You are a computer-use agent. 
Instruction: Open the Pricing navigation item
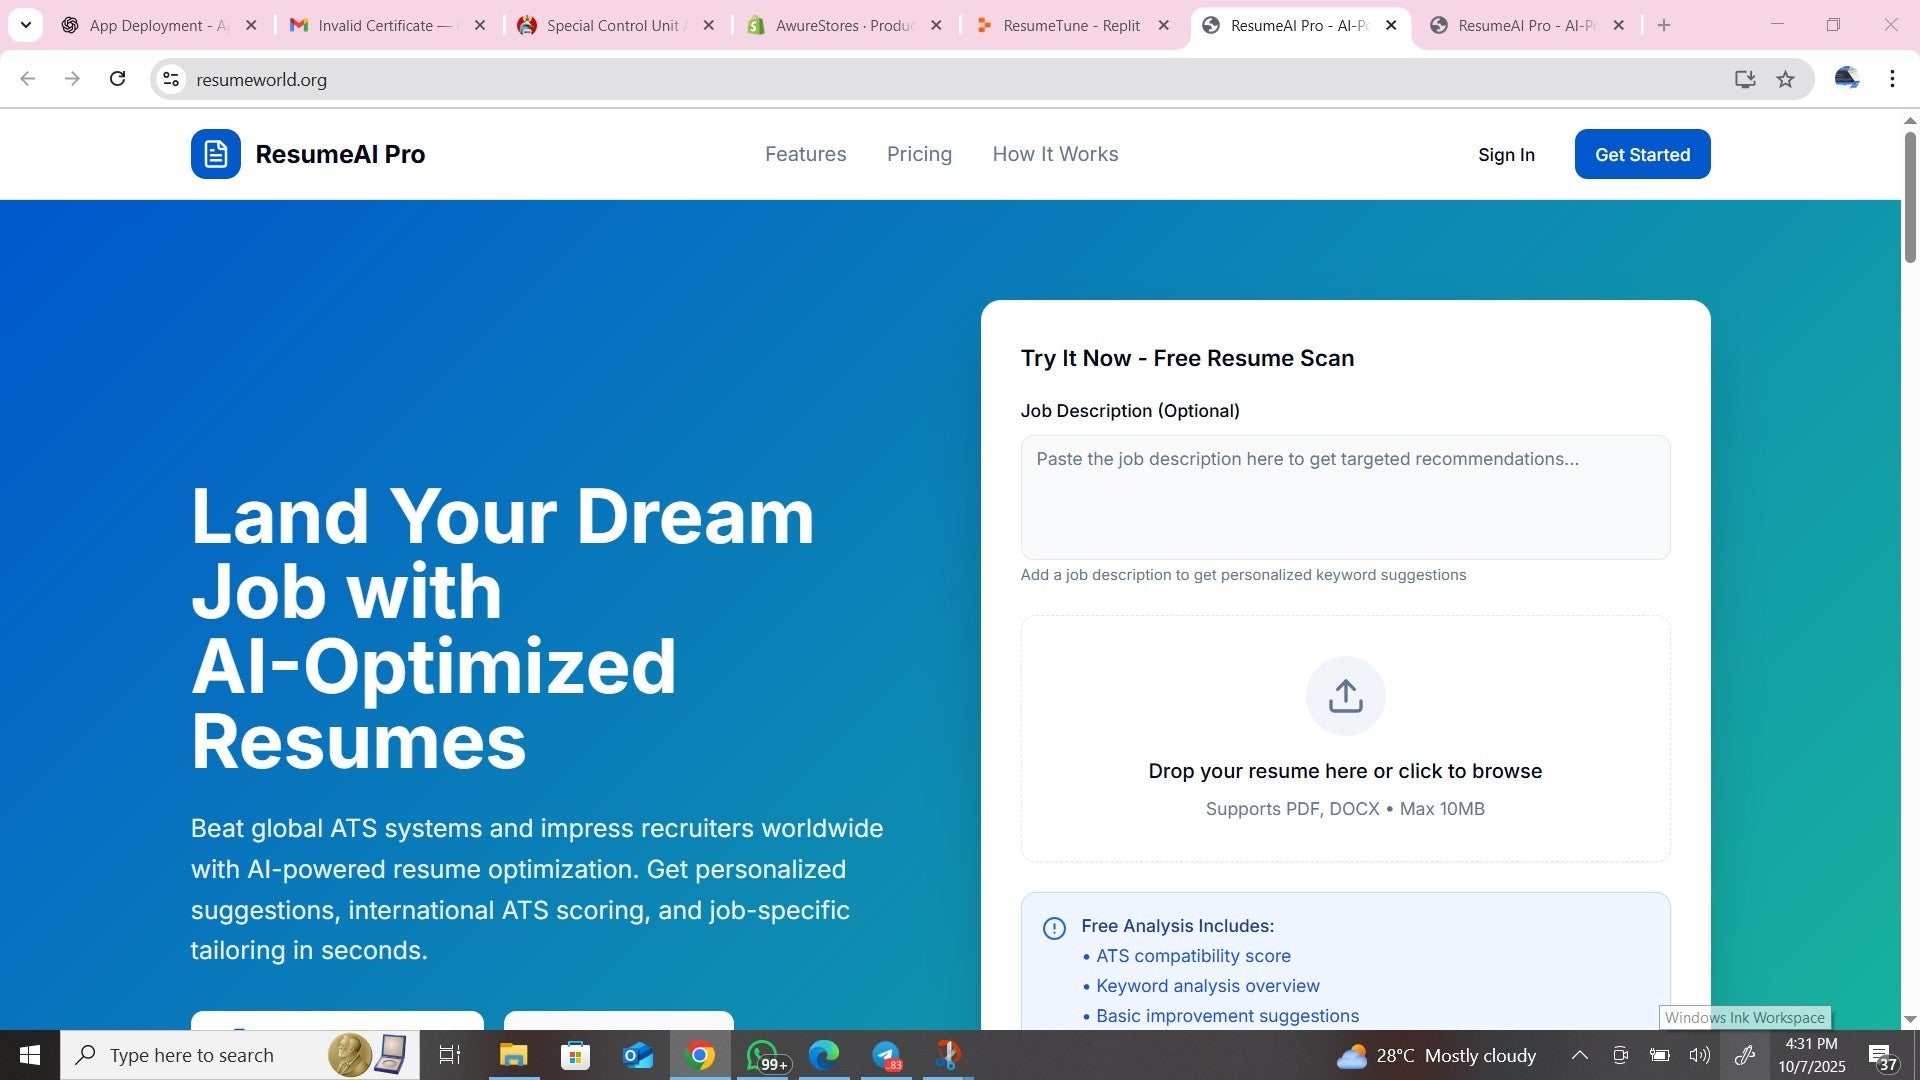click(x=919, y=154)
